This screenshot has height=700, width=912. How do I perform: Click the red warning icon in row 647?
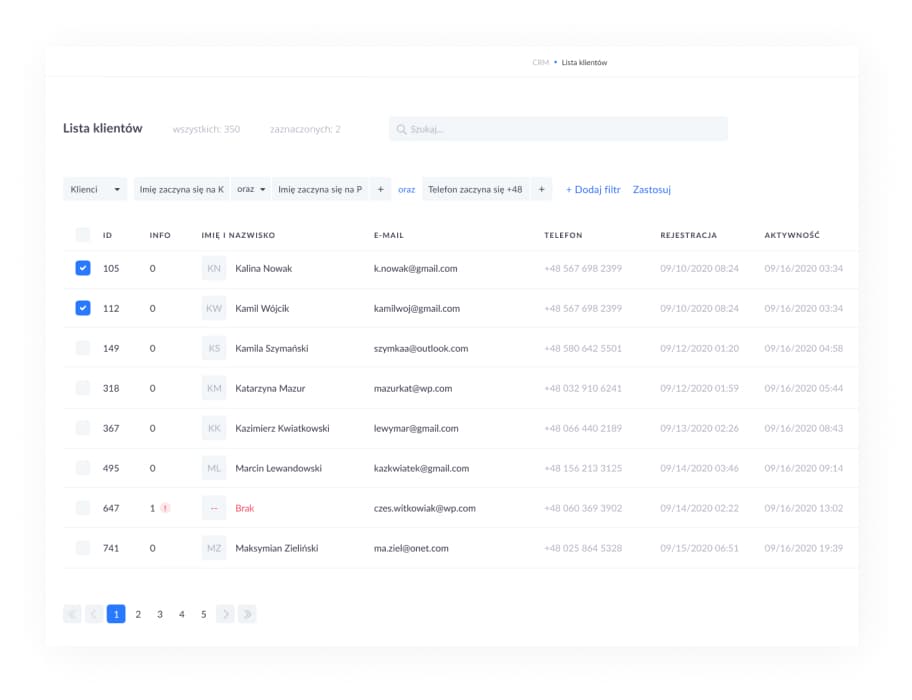(165, 508)
